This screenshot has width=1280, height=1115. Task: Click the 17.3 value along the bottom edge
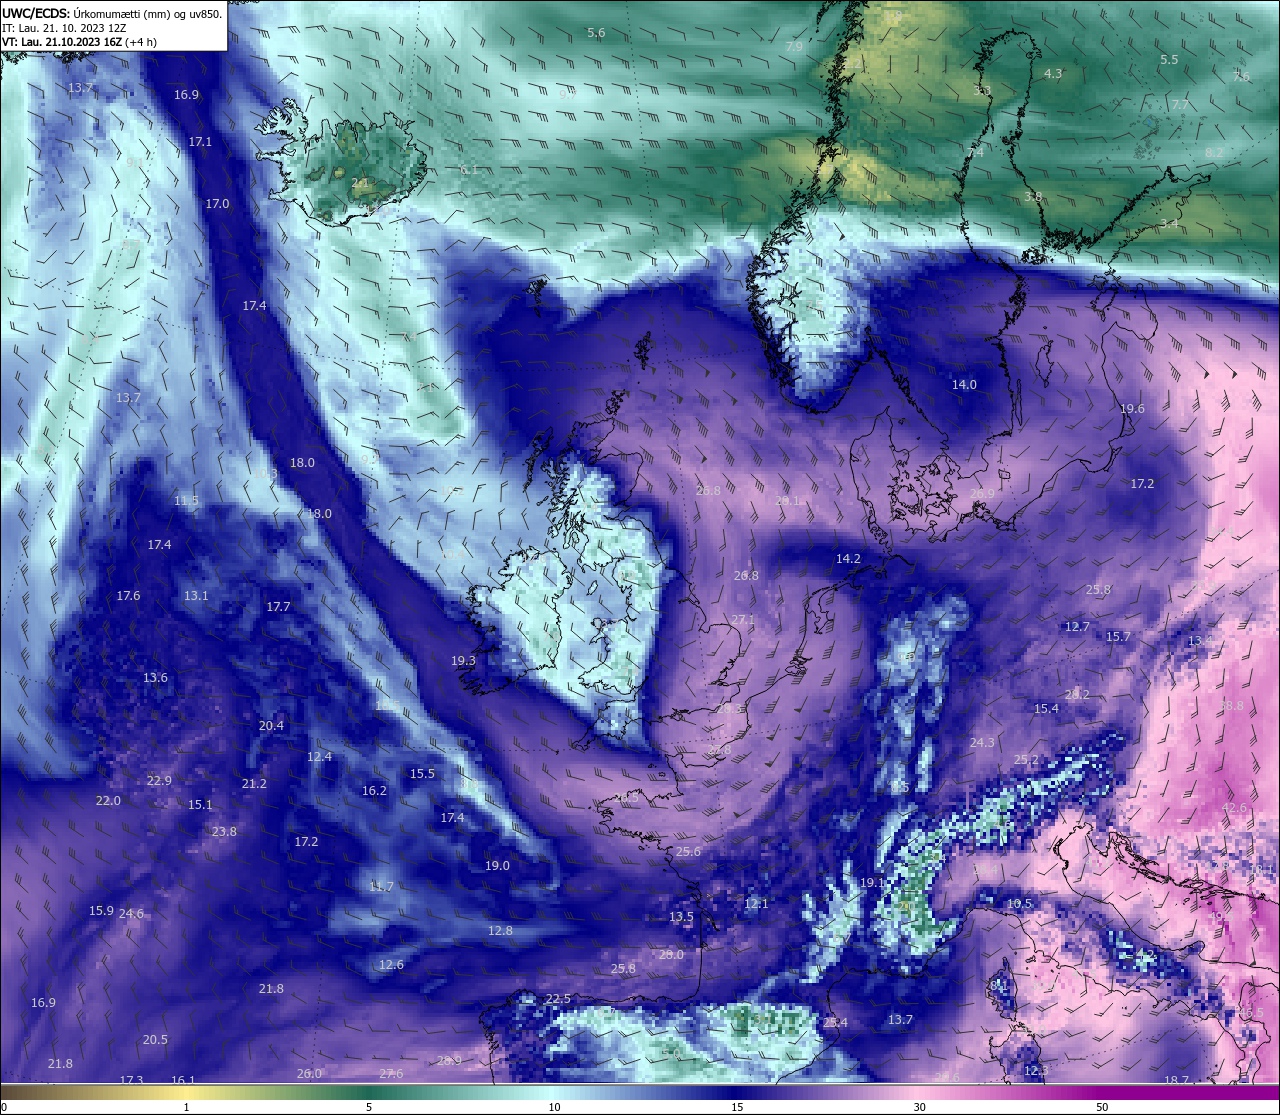132,1080
